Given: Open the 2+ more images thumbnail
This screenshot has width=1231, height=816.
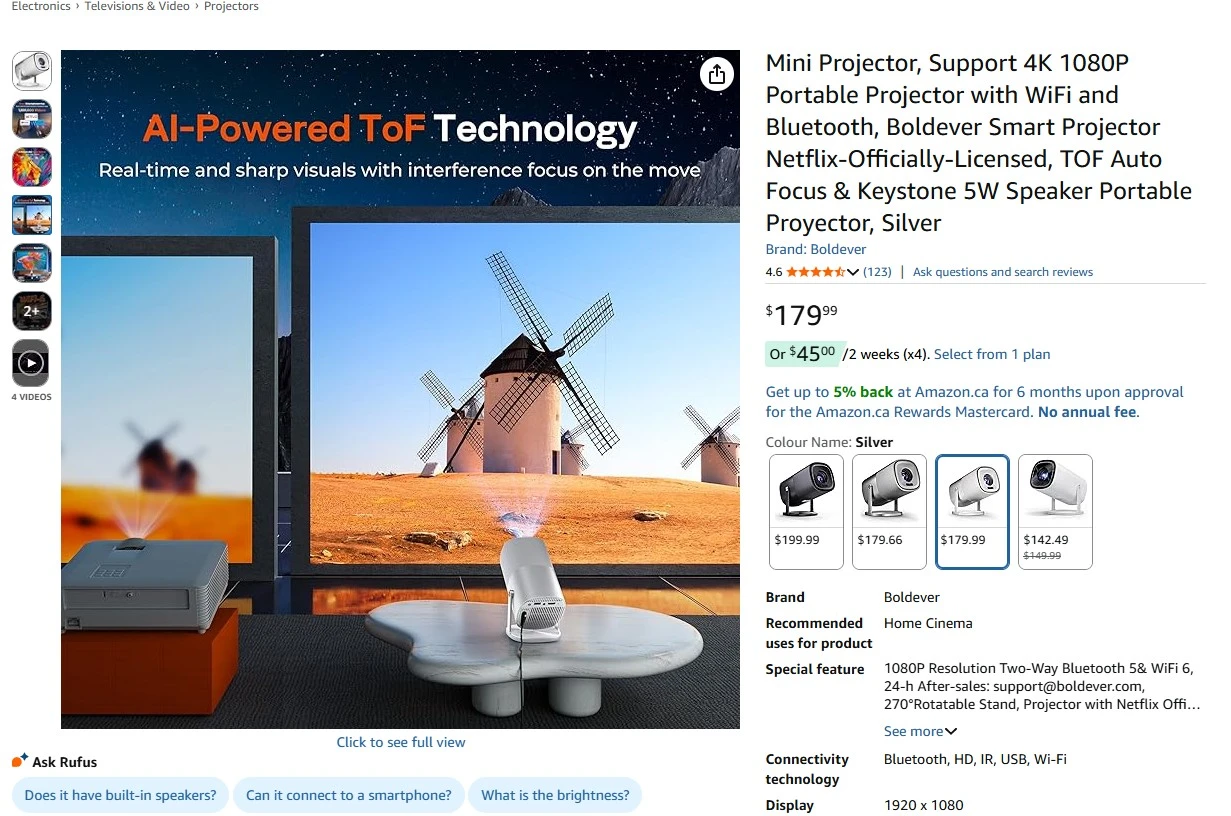Looking at the screenshot, I should coord(31,311).
